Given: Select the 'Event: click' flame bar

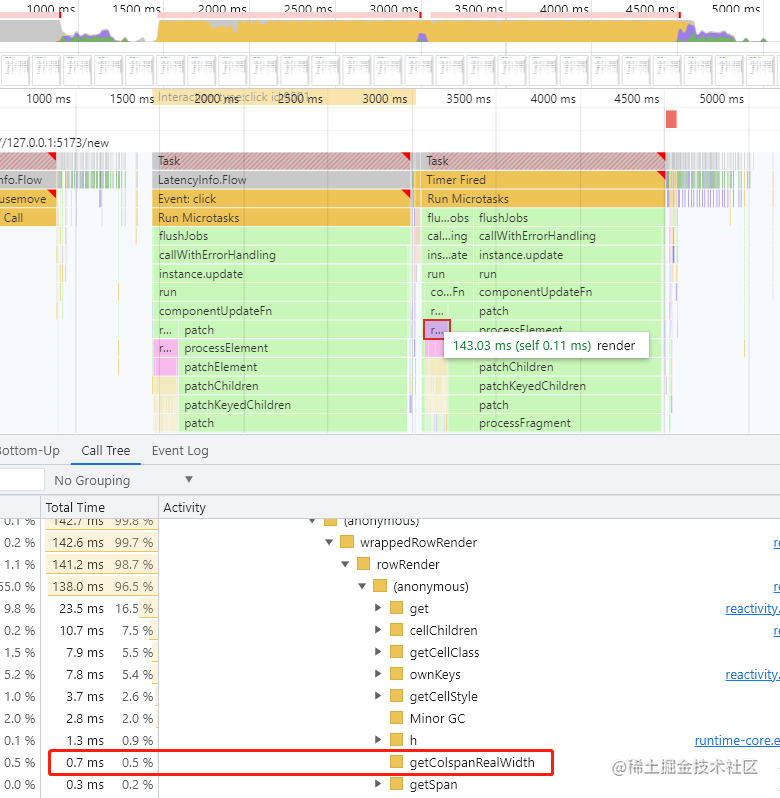Looking at the screenshot, I should coord(281,198).
